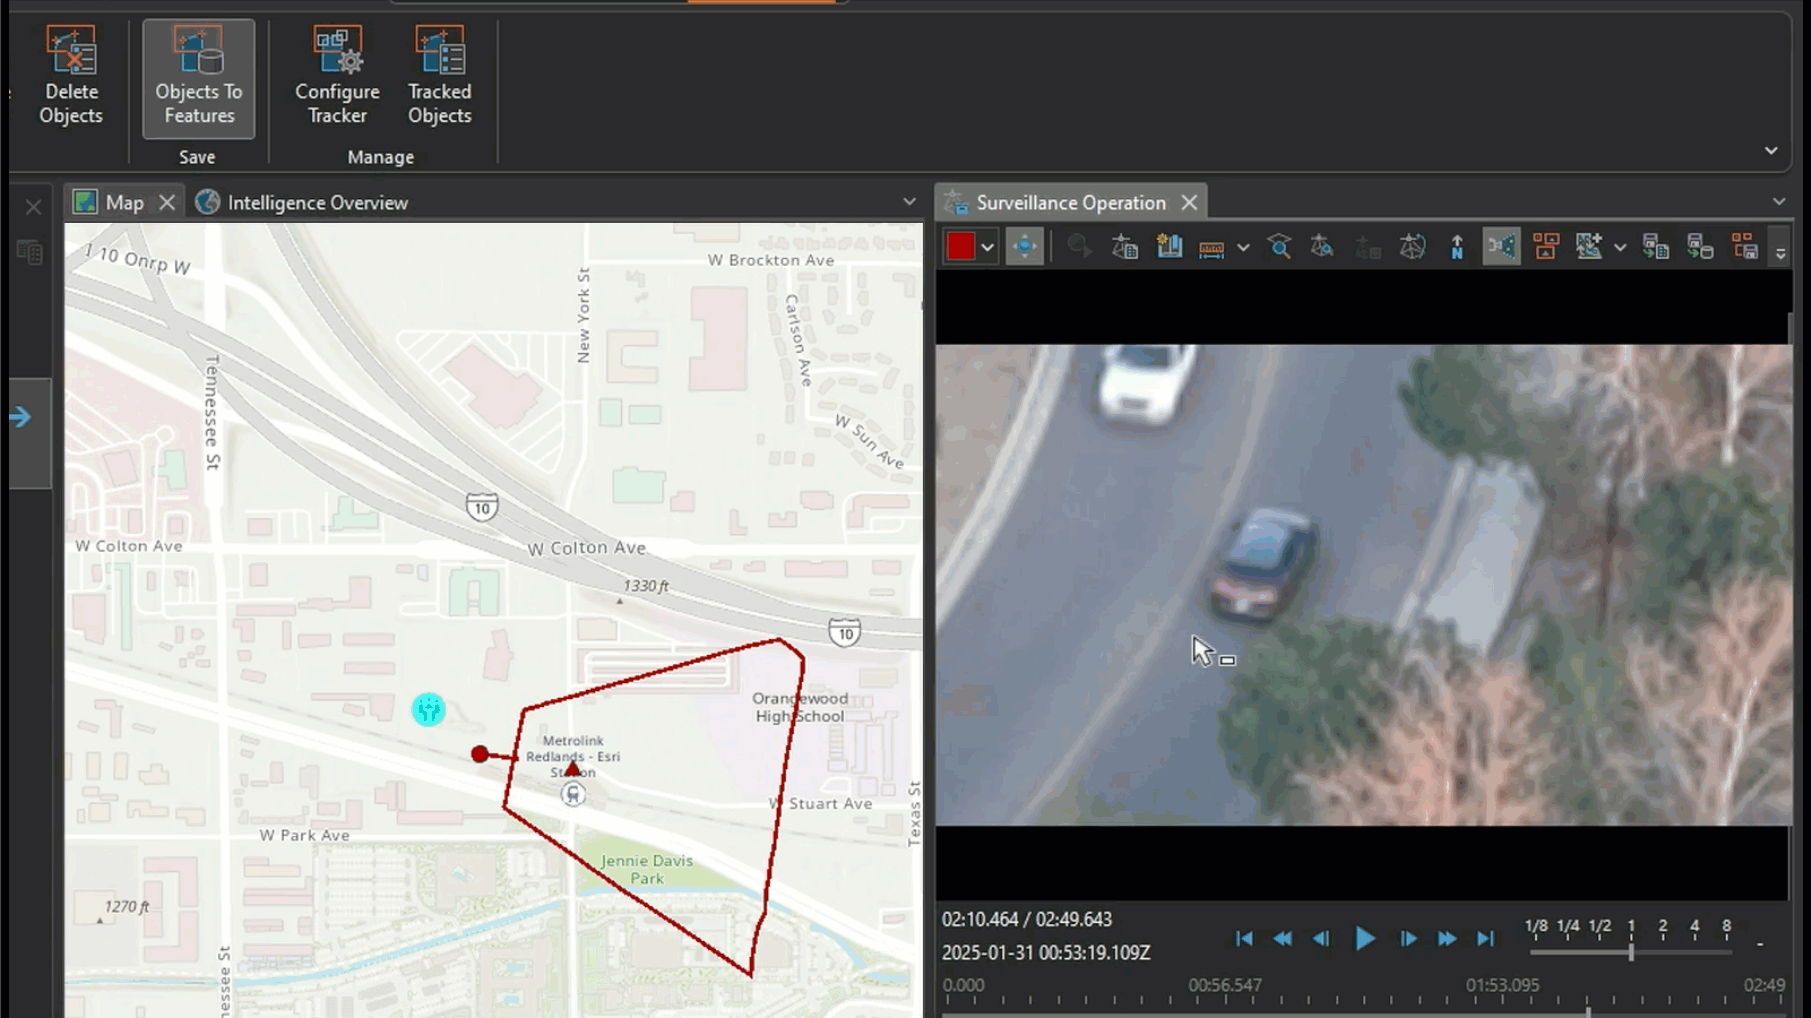Play the surveillance video
Viewport: 1811px width, 1018px height.
[1365, 938]
